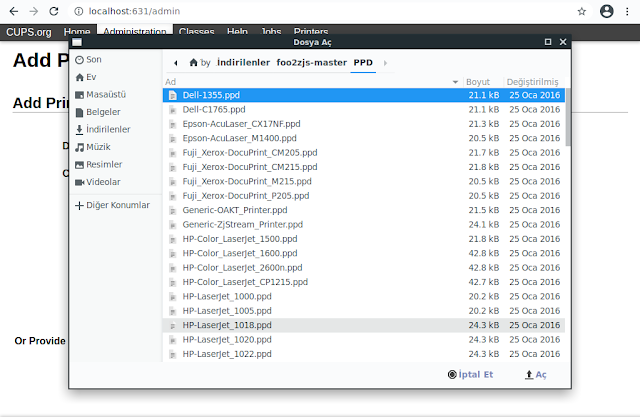The width and height of the screenshot is (640, 417).
Task: Open the Help tab in CUPS
Action: coord(237,32)
